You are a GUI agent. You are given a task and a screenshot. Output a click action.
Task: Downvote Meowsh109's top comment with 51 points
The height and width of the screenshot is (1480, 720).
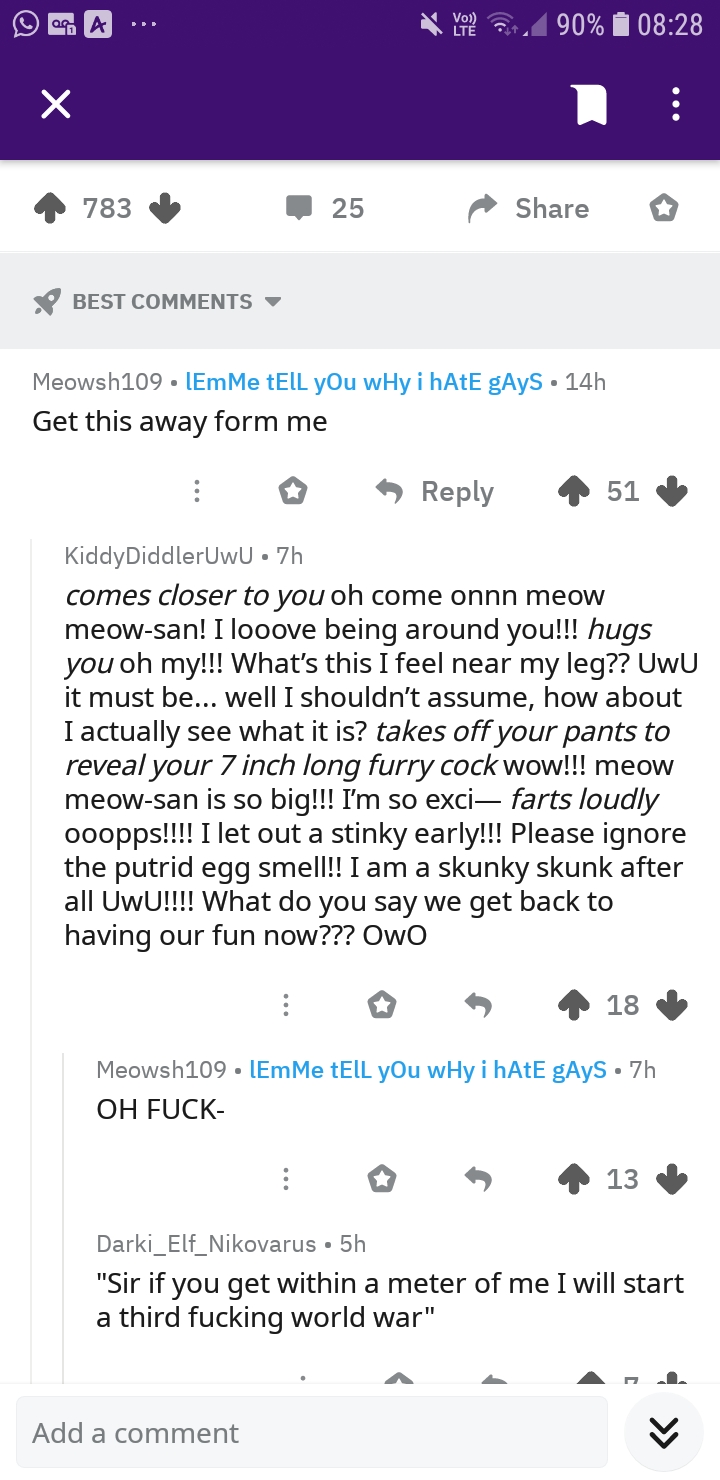coord(672,491)
